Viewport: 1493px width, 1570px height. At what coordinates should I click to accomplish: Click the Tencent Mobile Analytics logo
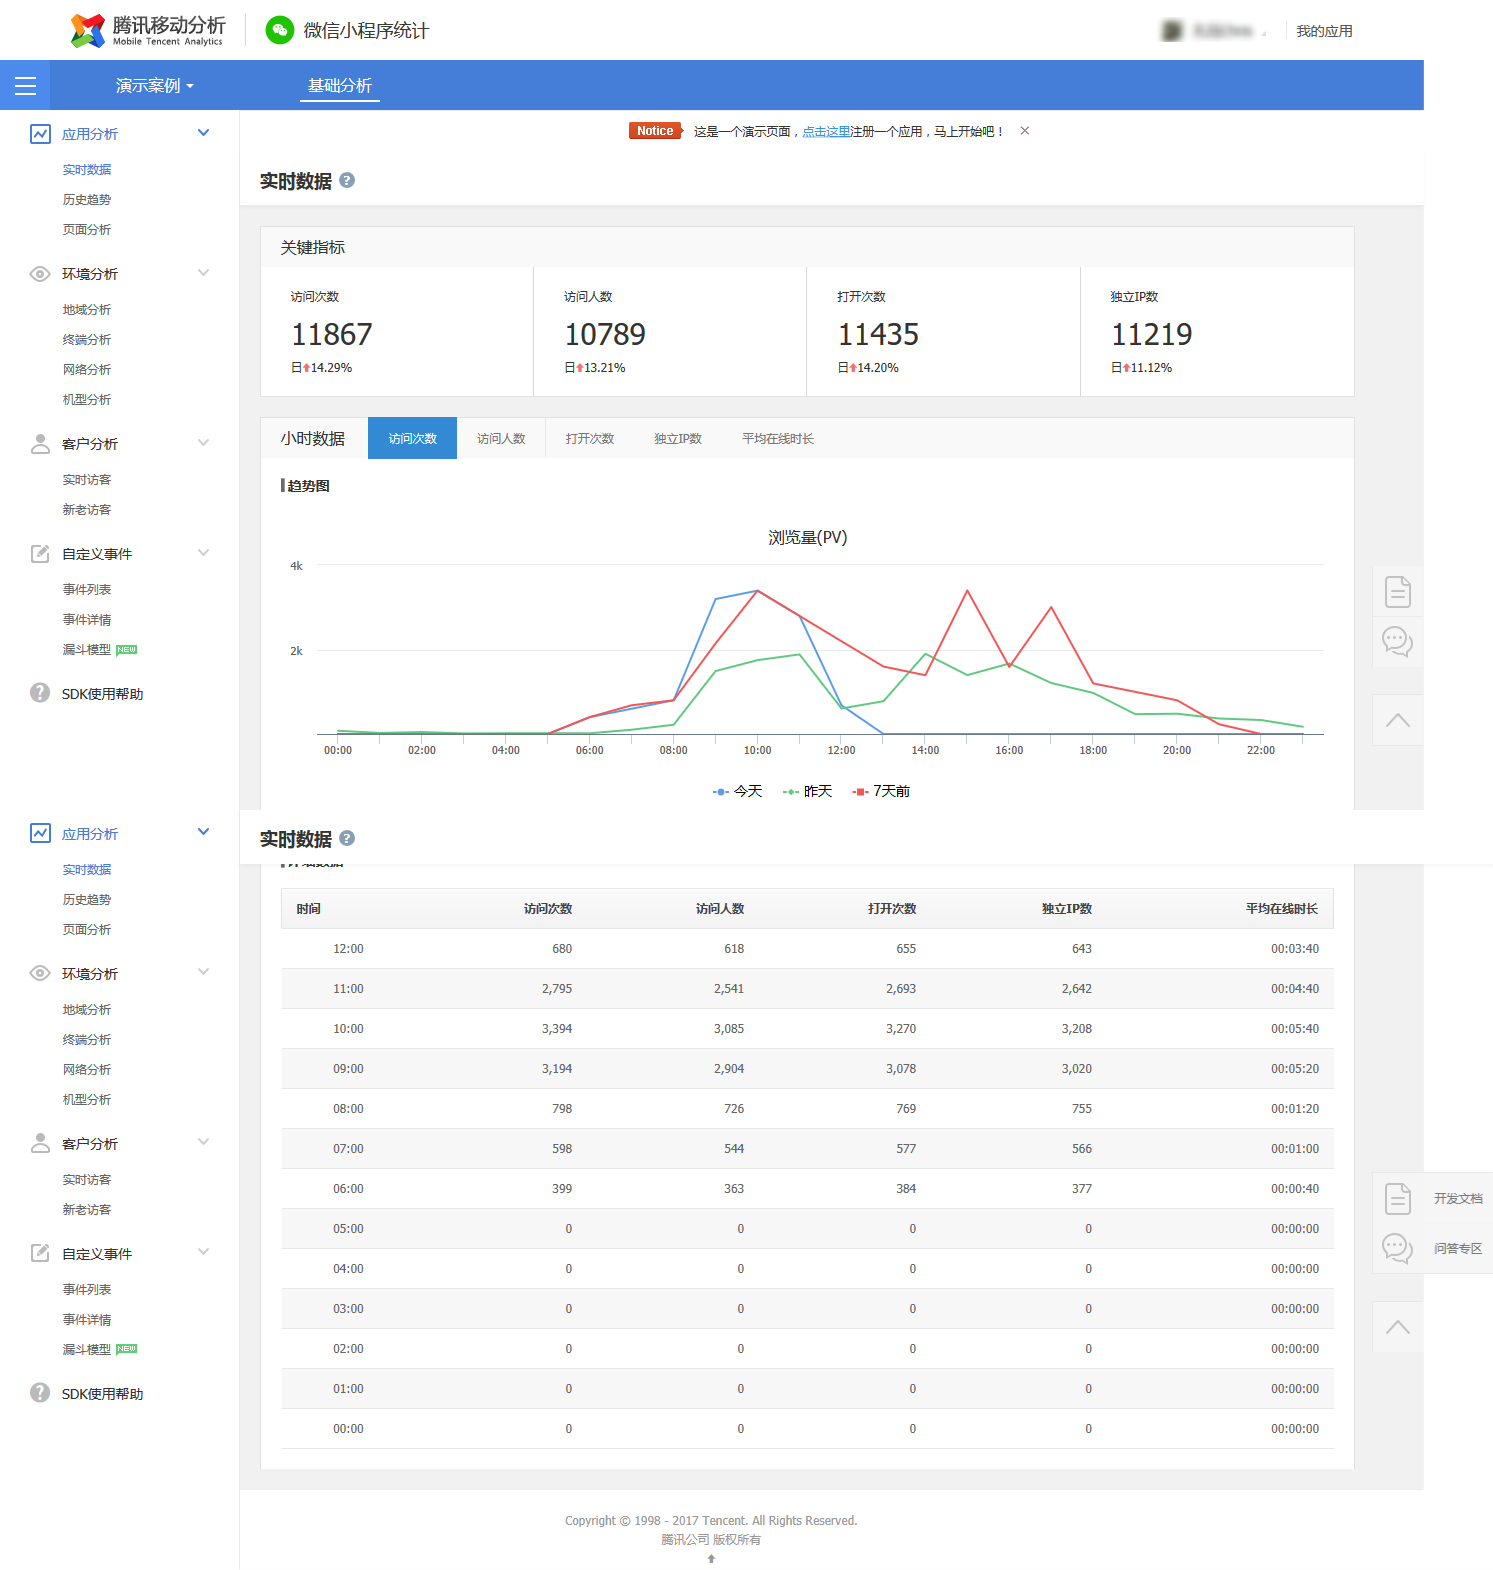click(x=148, y=31)
